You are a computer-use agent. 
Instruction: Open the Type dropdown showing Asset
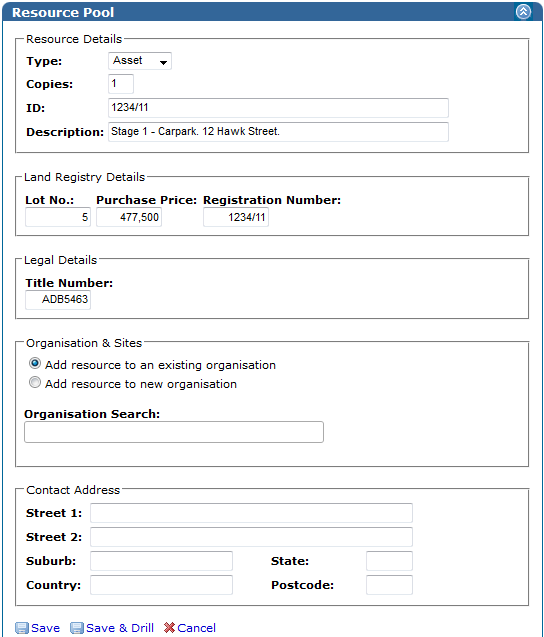pyautogui.click(x=140, y=61)
